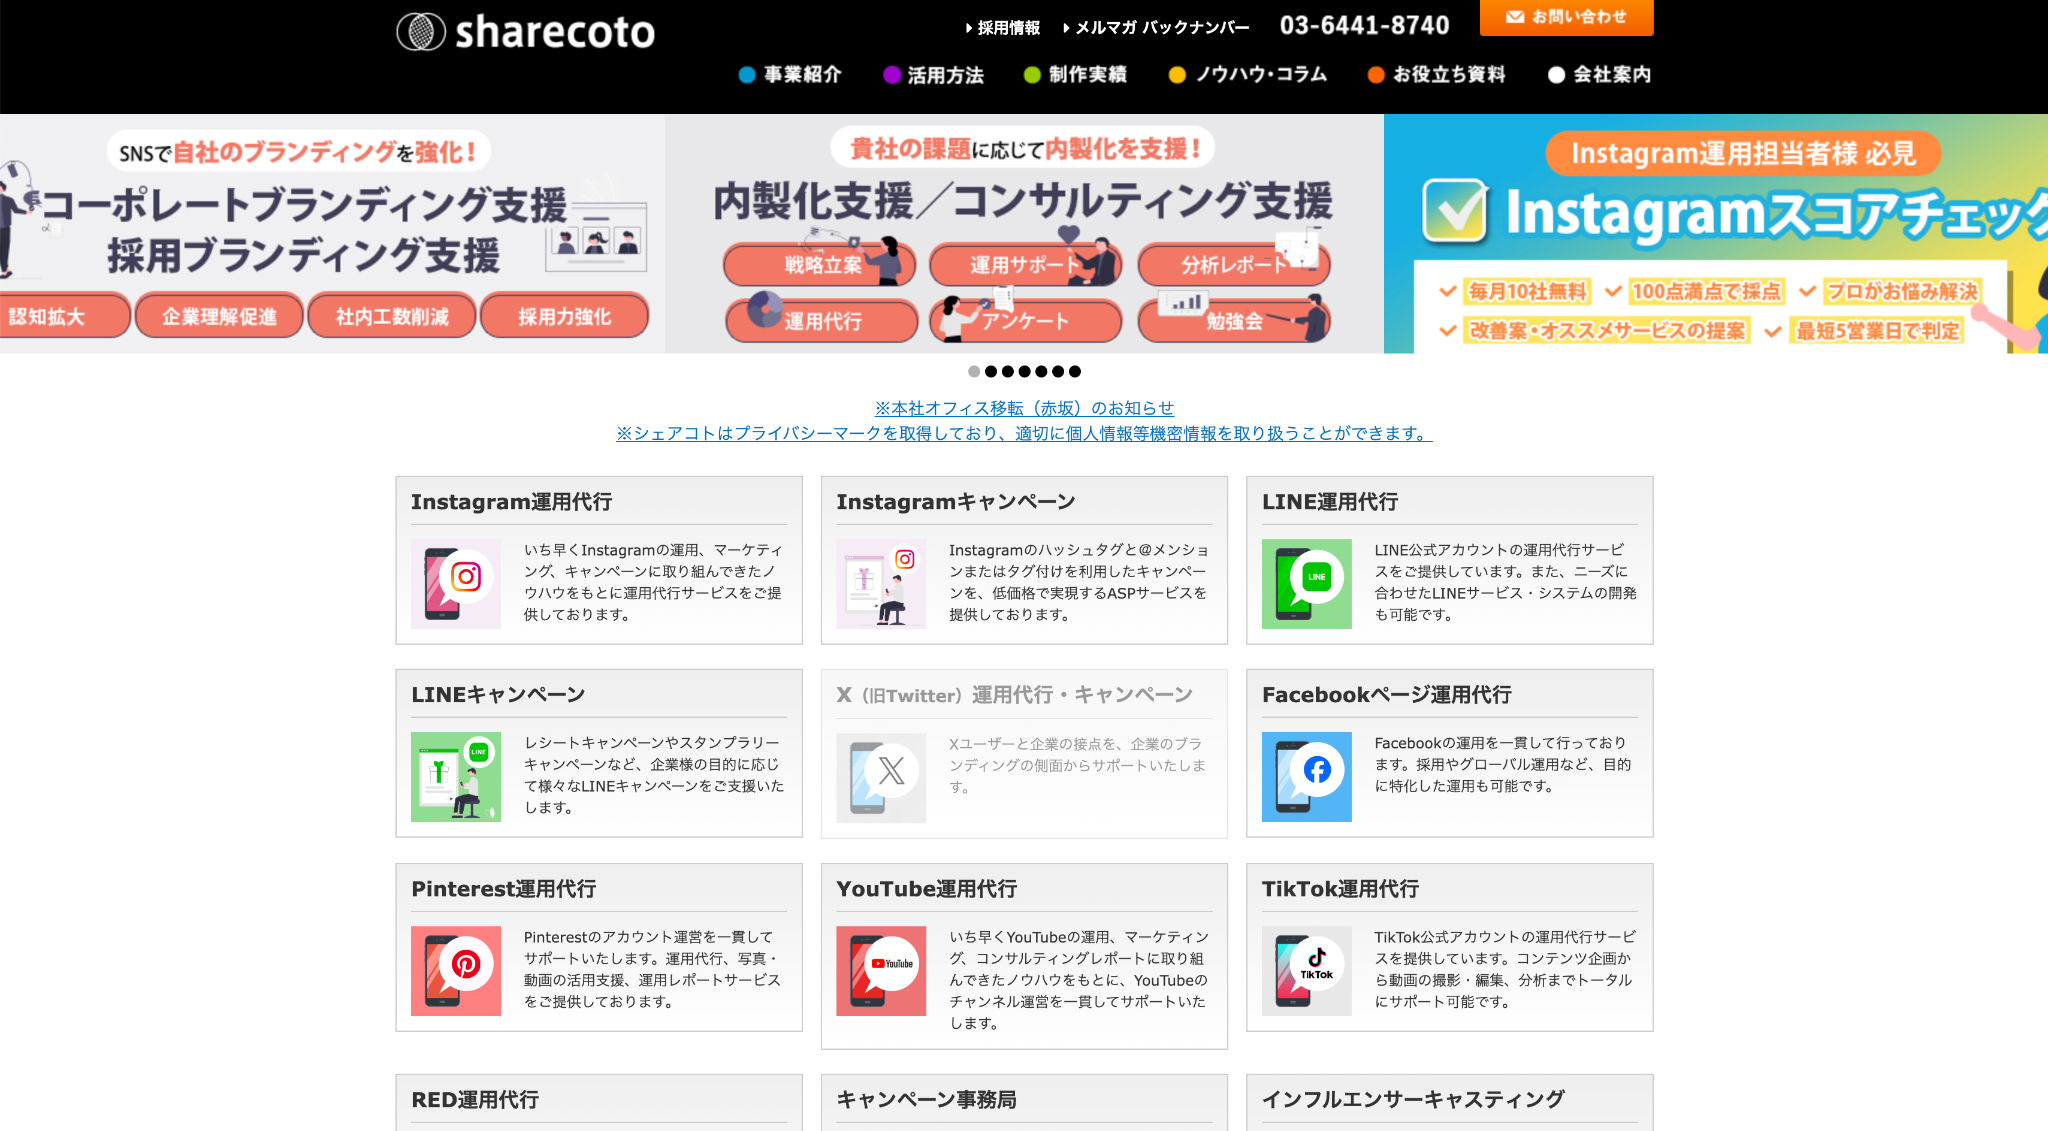Open the 事業紹介 menu

tap(790, 74)
